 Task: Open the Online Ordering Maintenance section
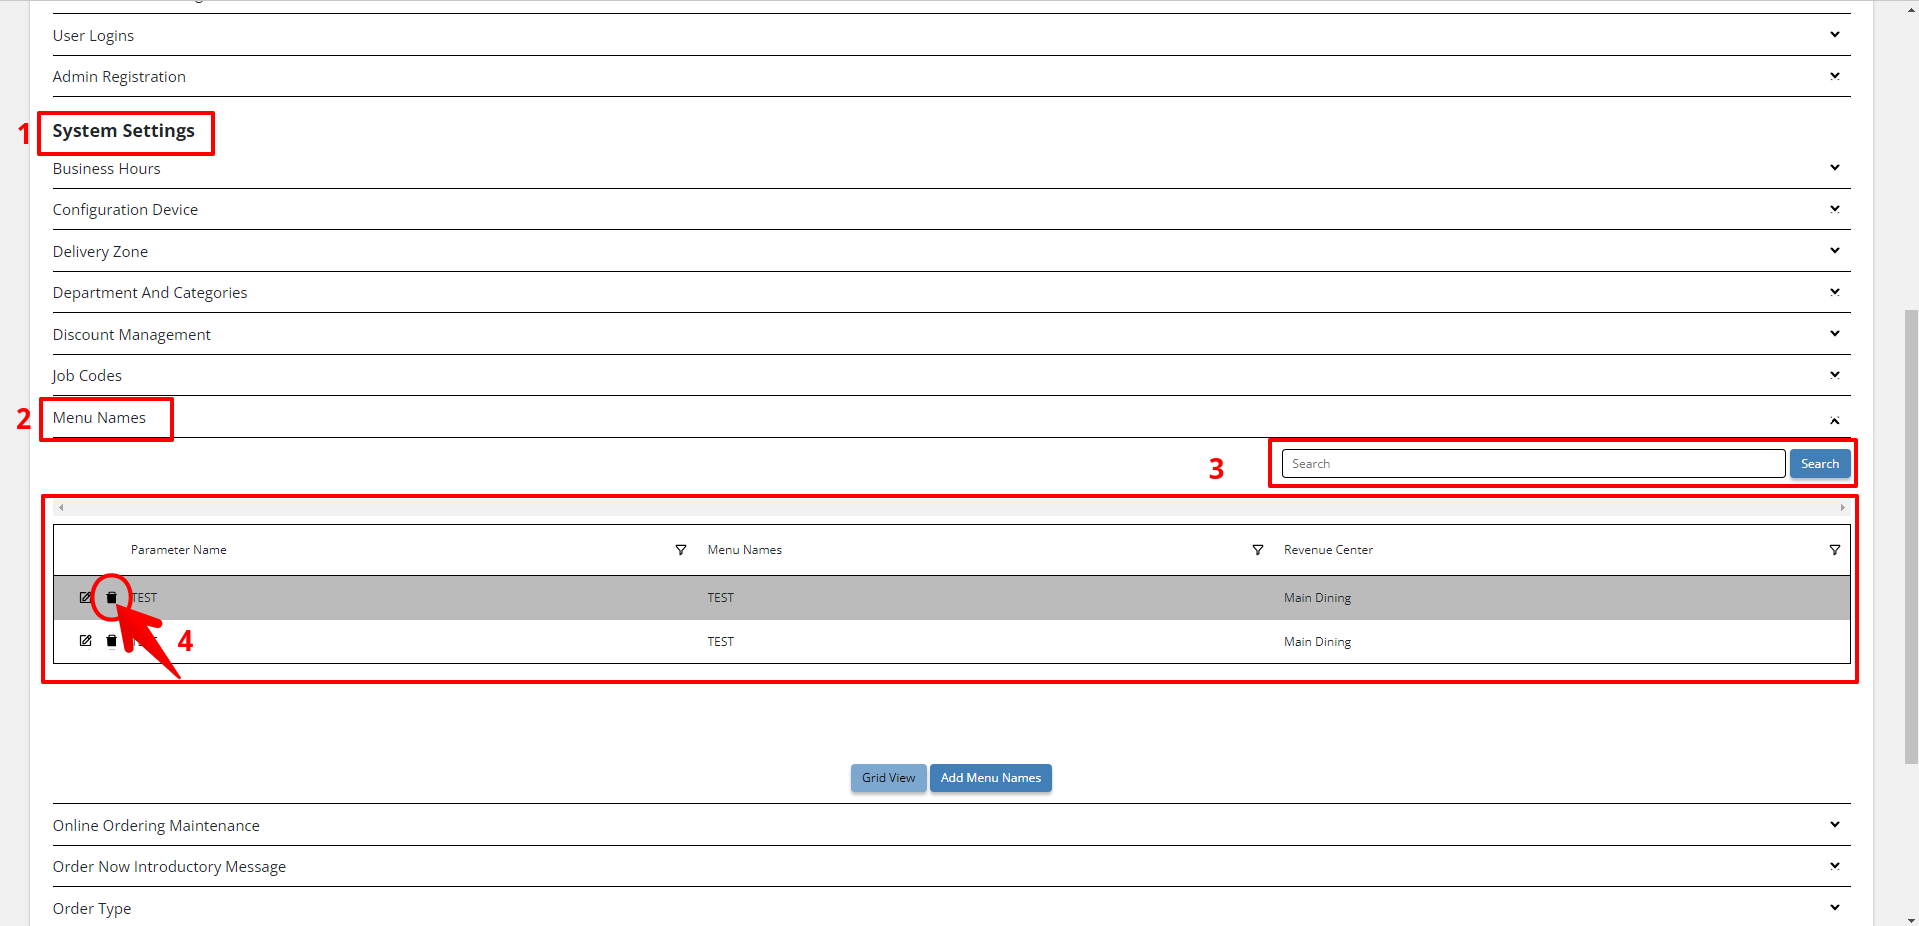(x=156, y=826)
